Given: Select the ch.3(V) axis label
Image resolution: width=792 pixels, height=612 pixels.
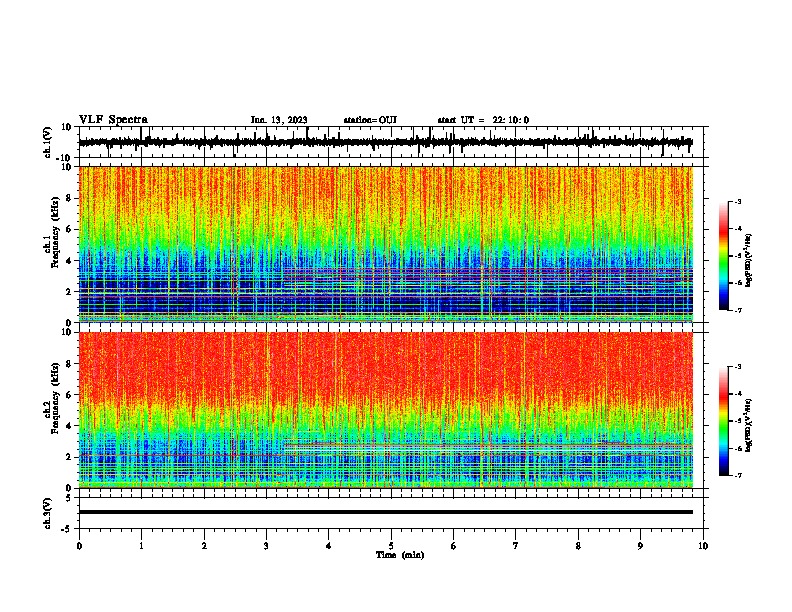Looking at the screenshot, I should 48,513.
